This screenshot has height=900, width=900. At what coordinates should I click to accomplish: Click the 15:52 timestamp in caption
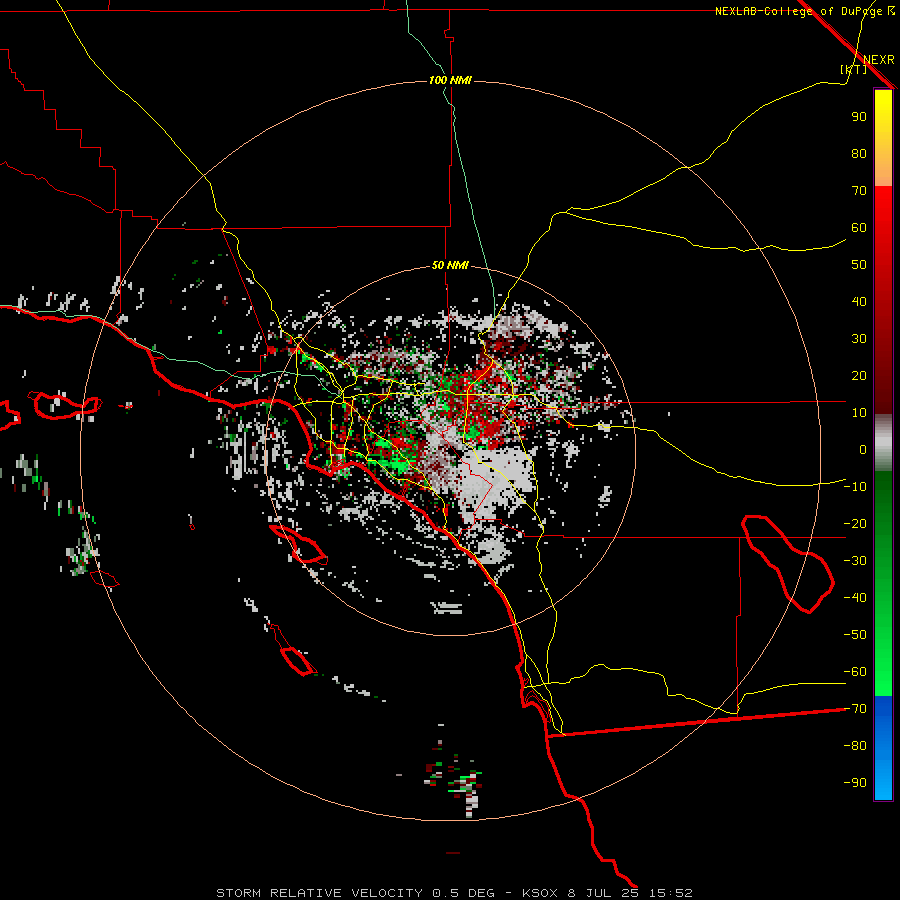(x=670, y=893)
